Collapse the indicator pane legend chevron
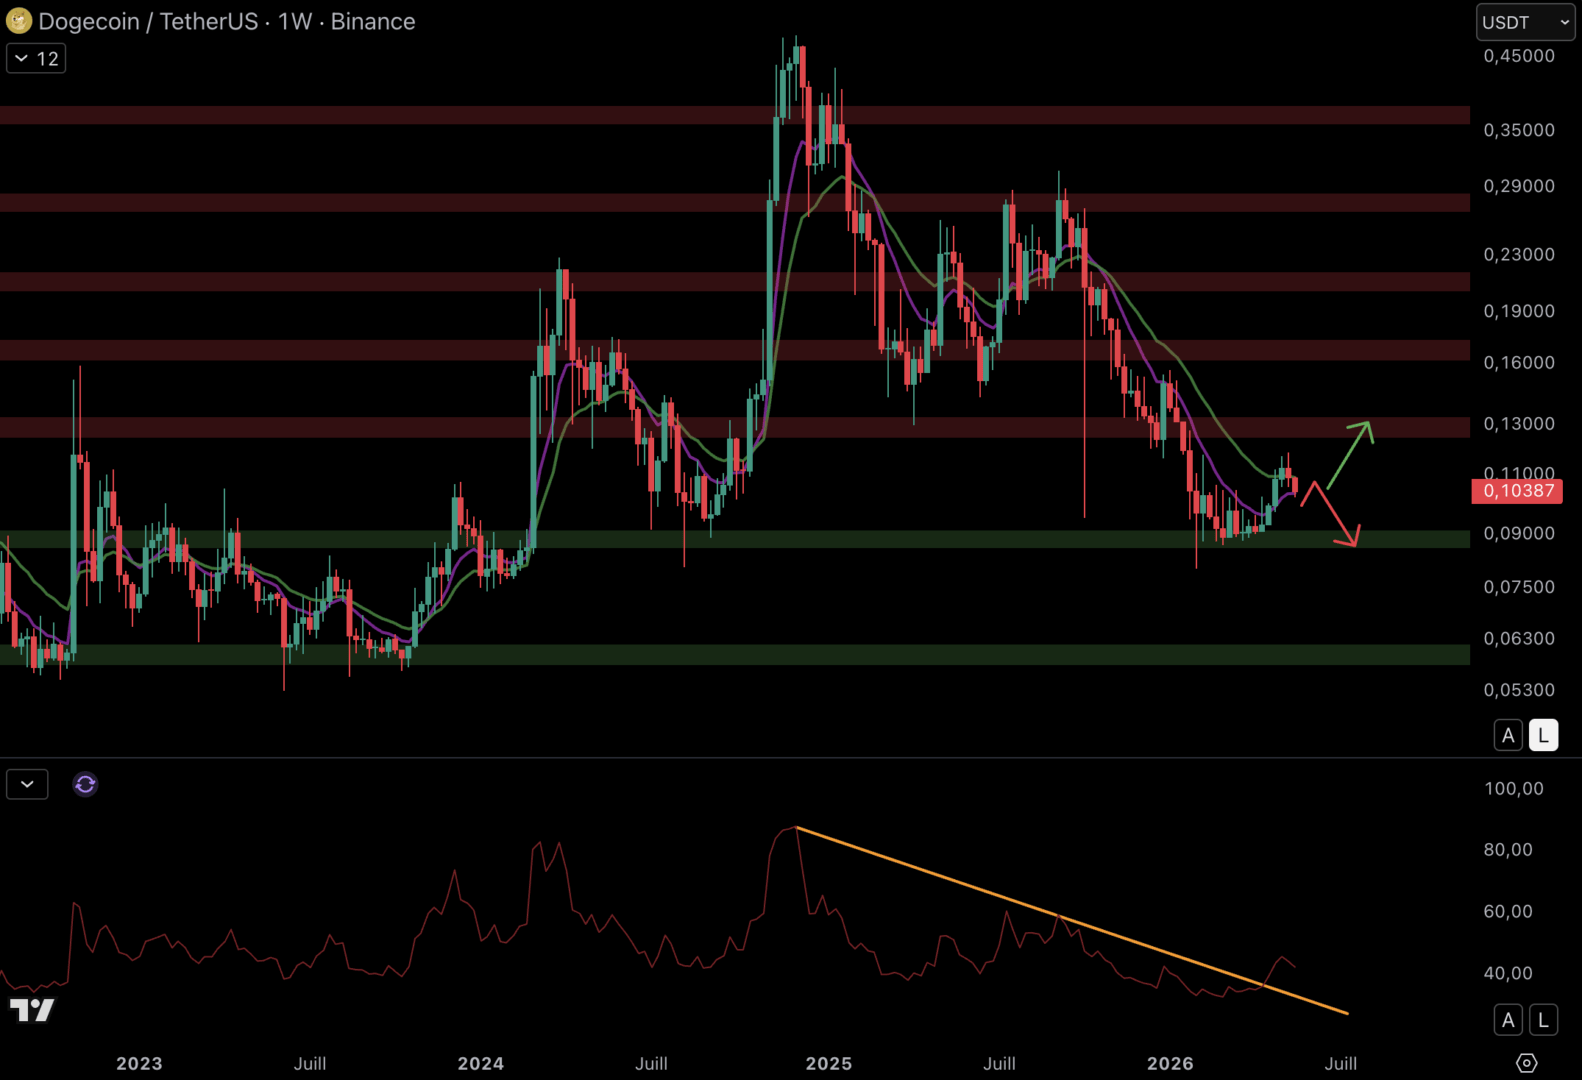Viewport: 1582px width, 1080px height. tap(27, 784)
